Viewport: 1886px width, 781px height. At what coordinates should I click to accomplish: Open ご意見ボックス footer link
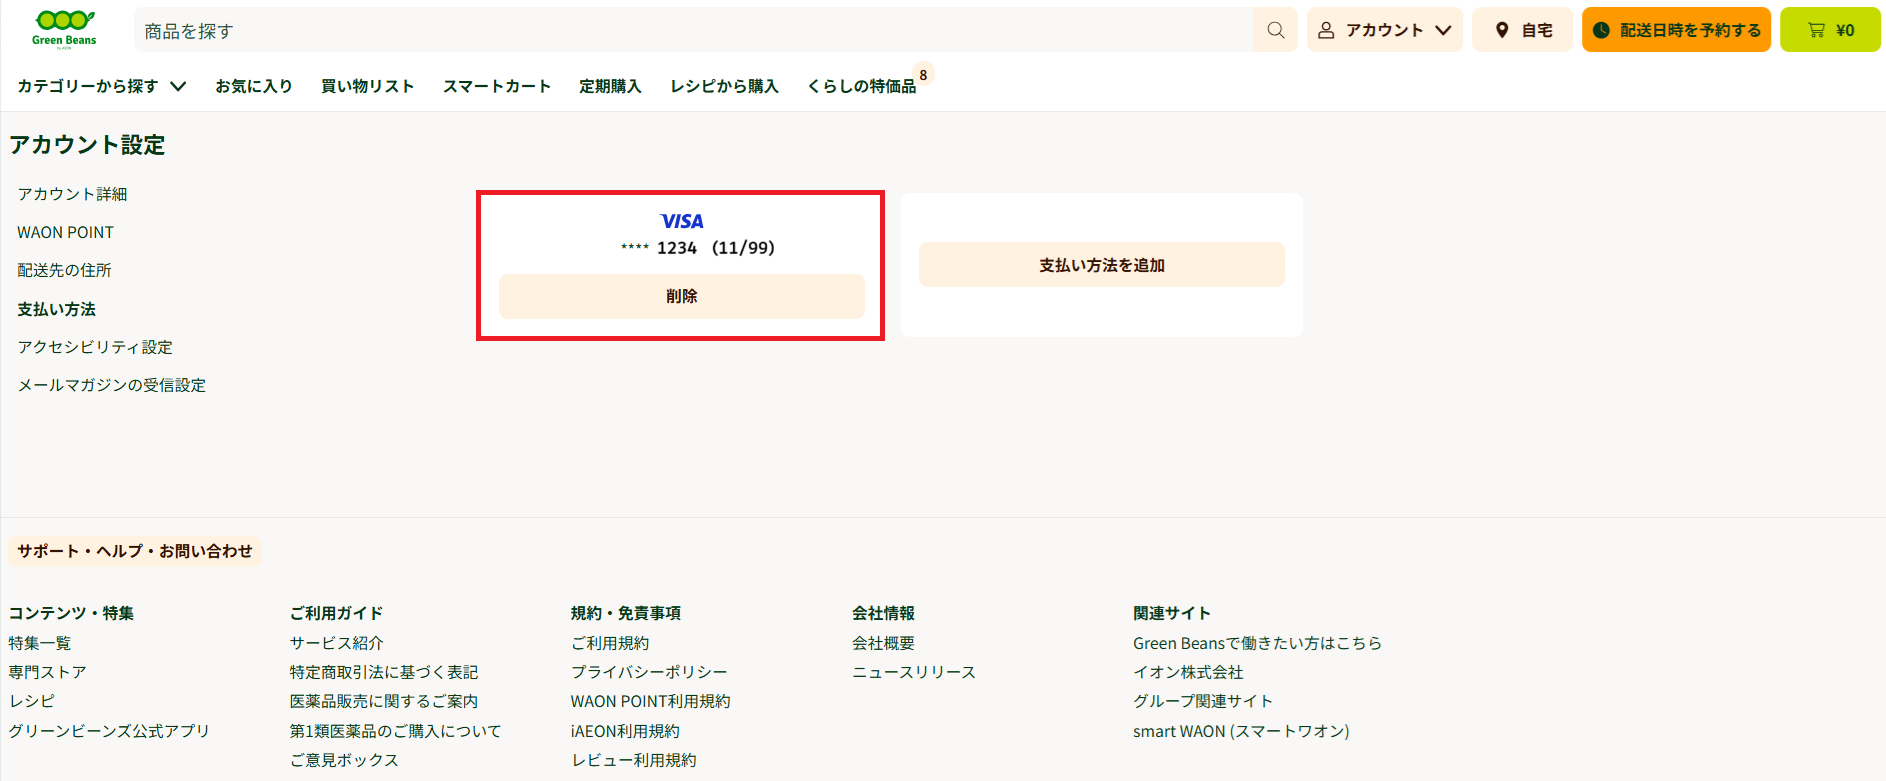[x=344, y=760]
